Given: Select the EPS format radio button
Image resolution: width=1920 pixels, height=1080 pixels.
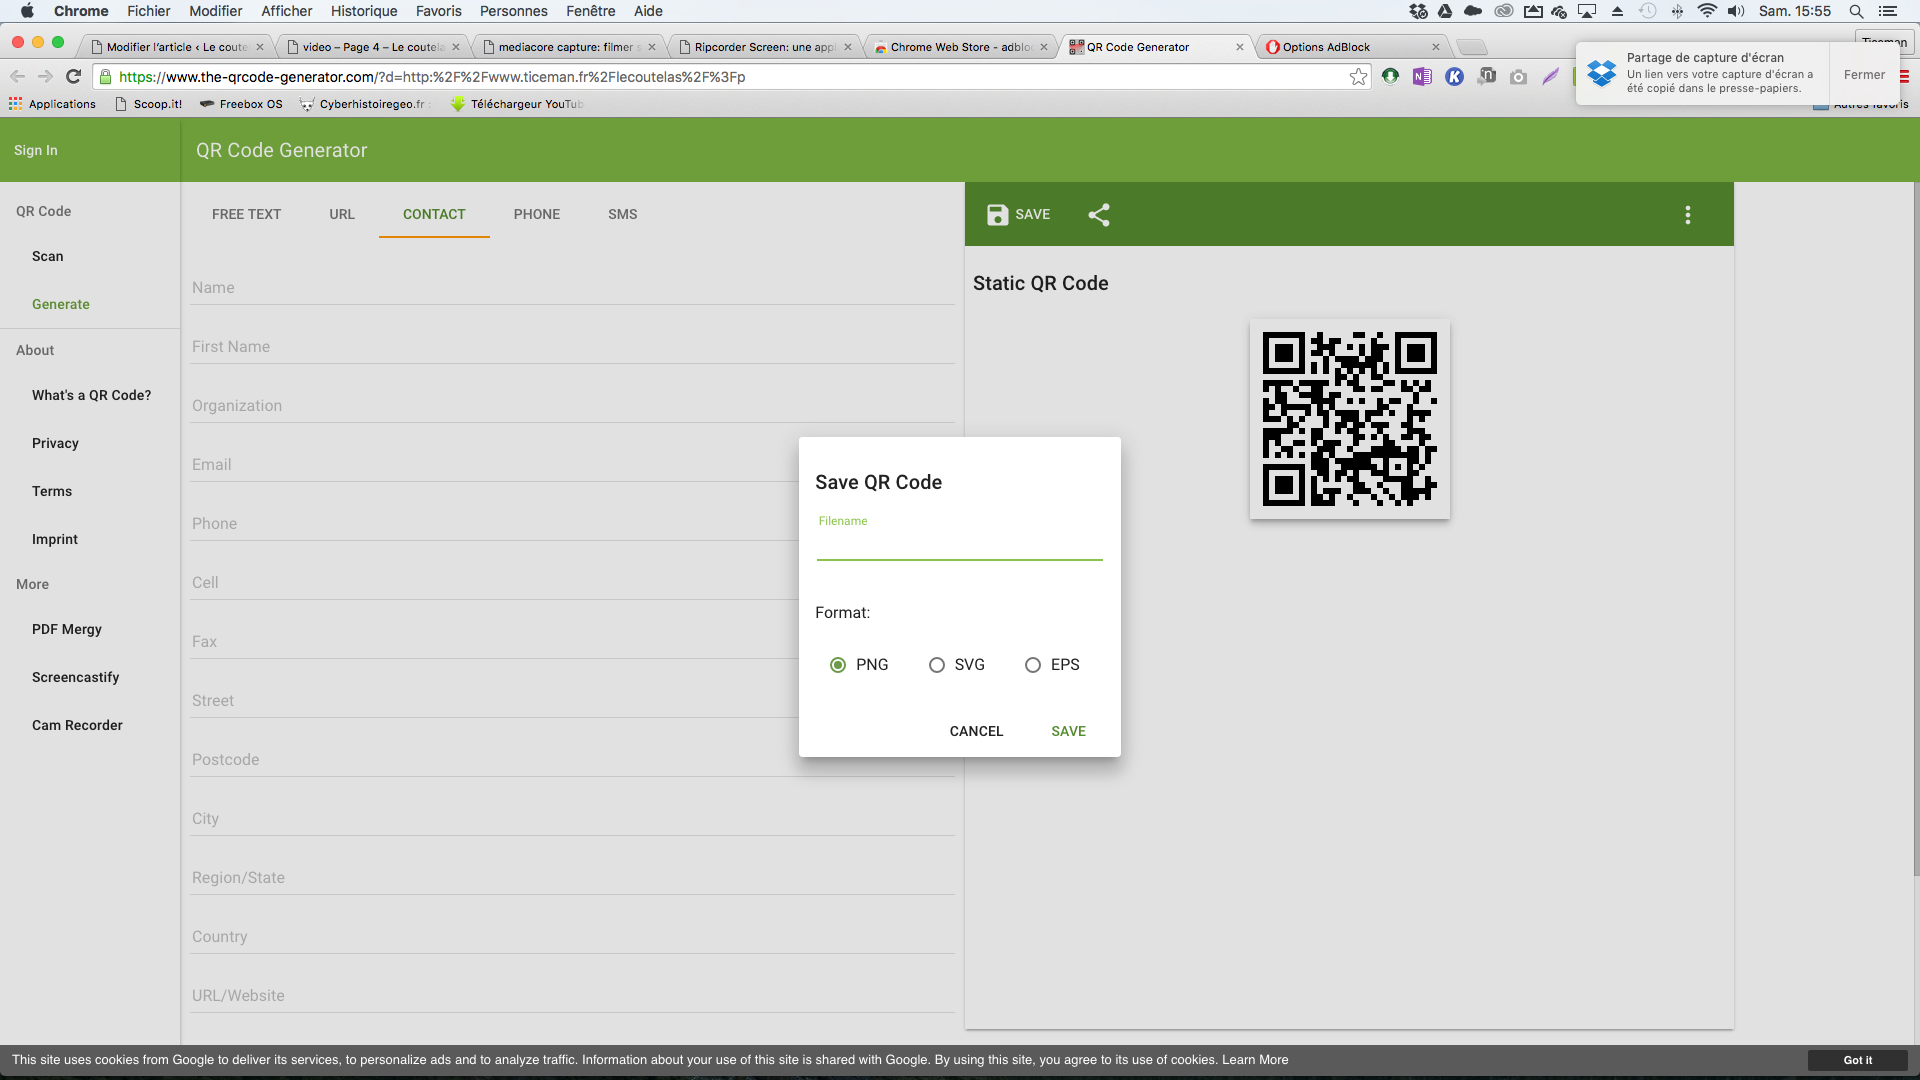Looking at the screenshot, I should point(1033,665).
